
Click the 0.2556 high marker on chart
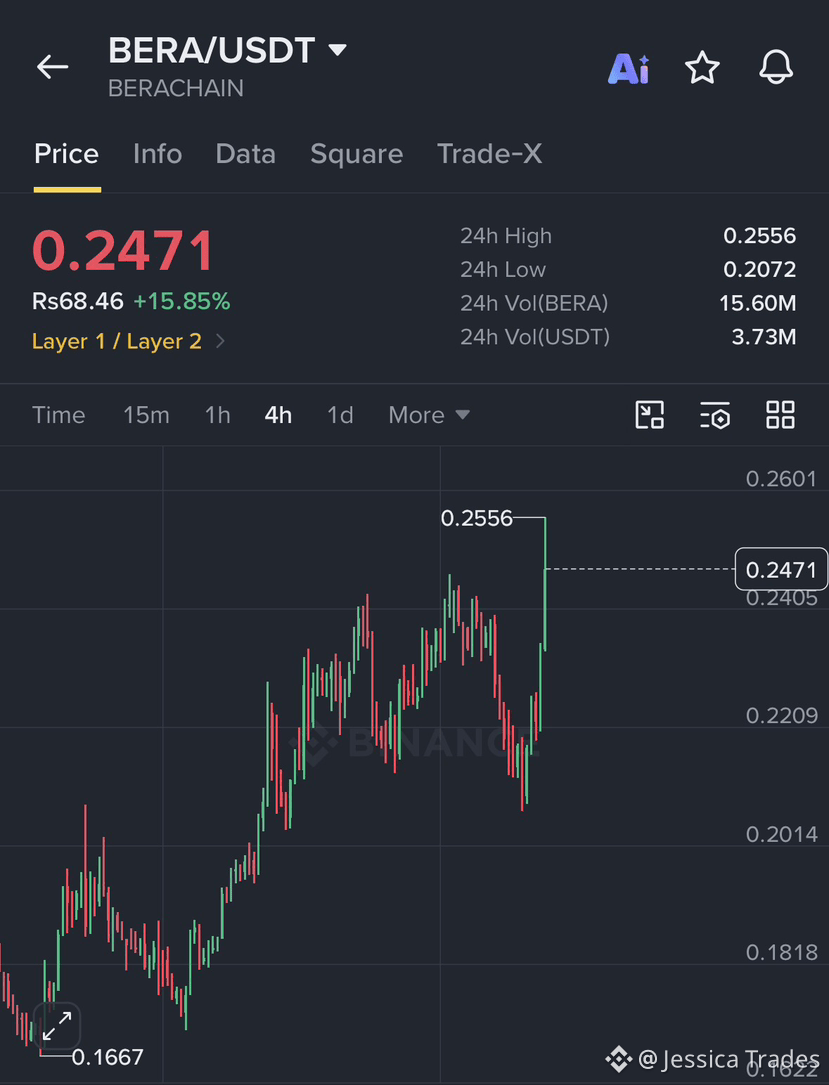click(477, 518)
